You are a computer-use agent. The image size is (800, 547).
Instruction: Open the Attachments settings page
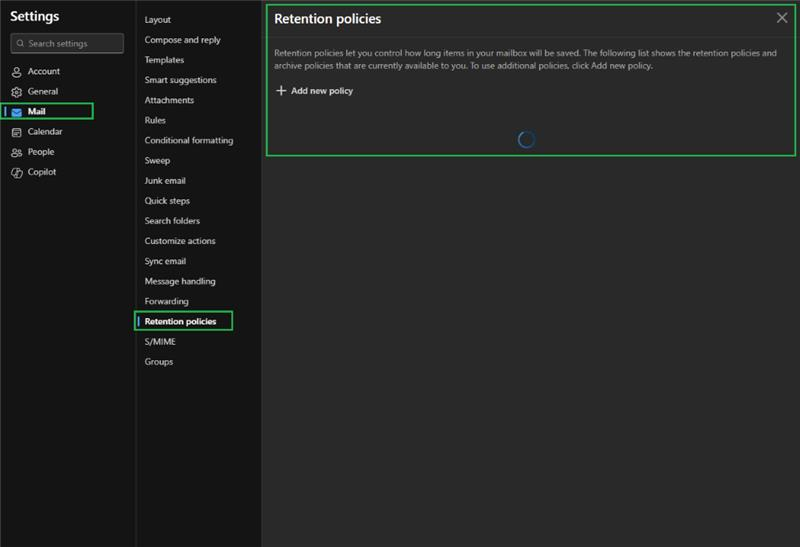tap(169, 100)
